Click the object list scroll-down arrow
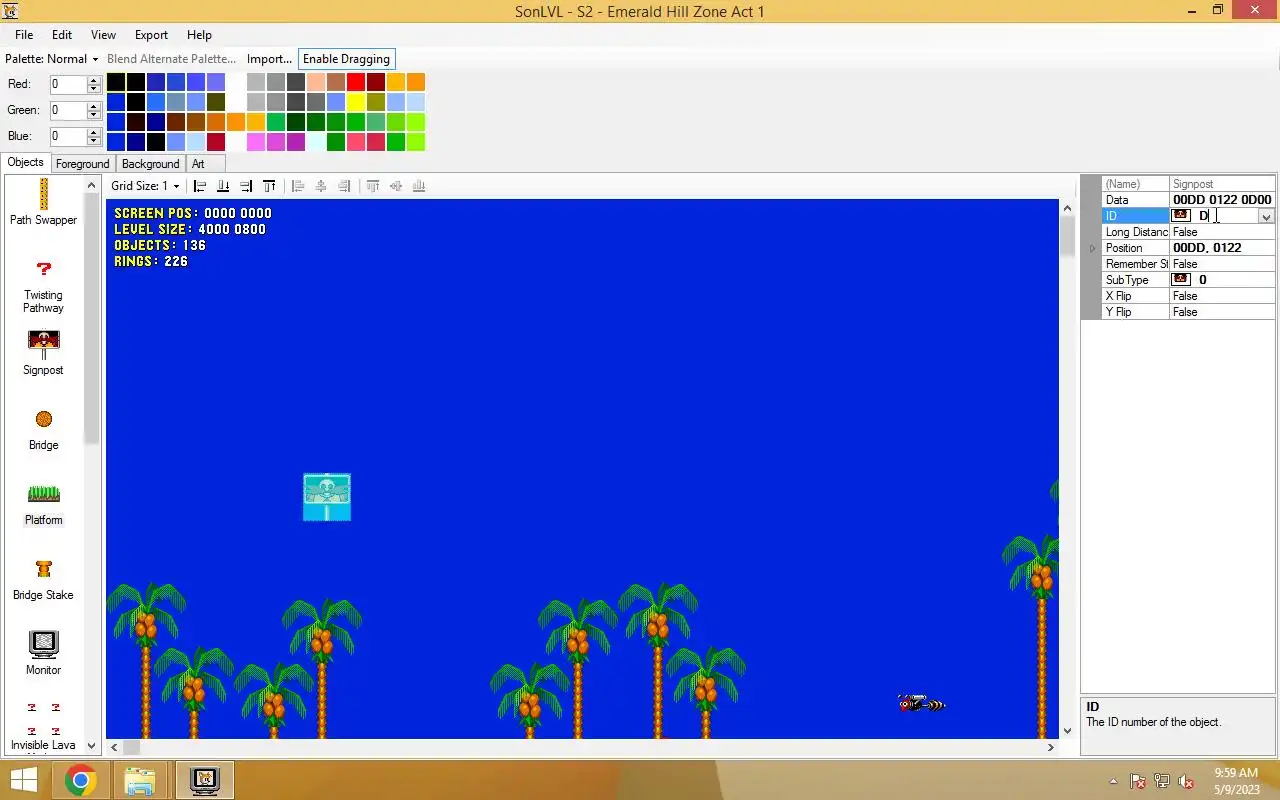 point(91,745)
